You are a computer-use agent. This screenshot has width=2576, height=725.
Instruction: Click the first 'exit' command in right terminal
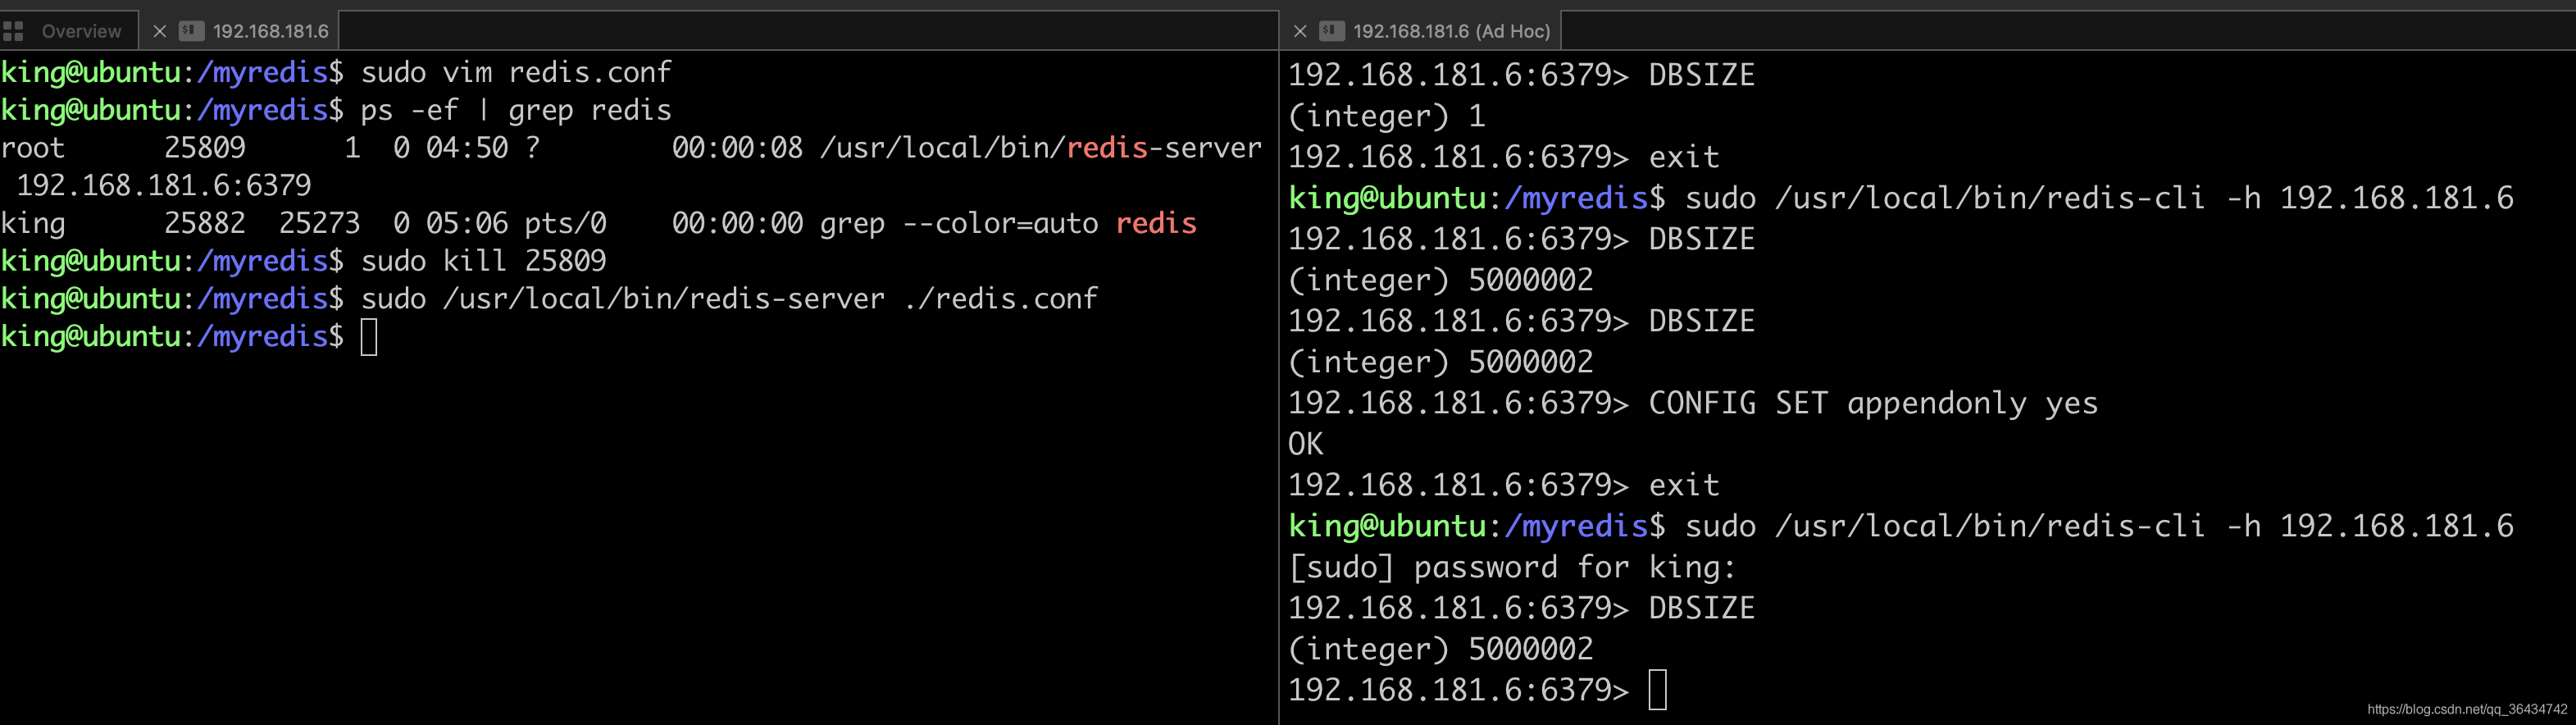tap(1684, 157)
